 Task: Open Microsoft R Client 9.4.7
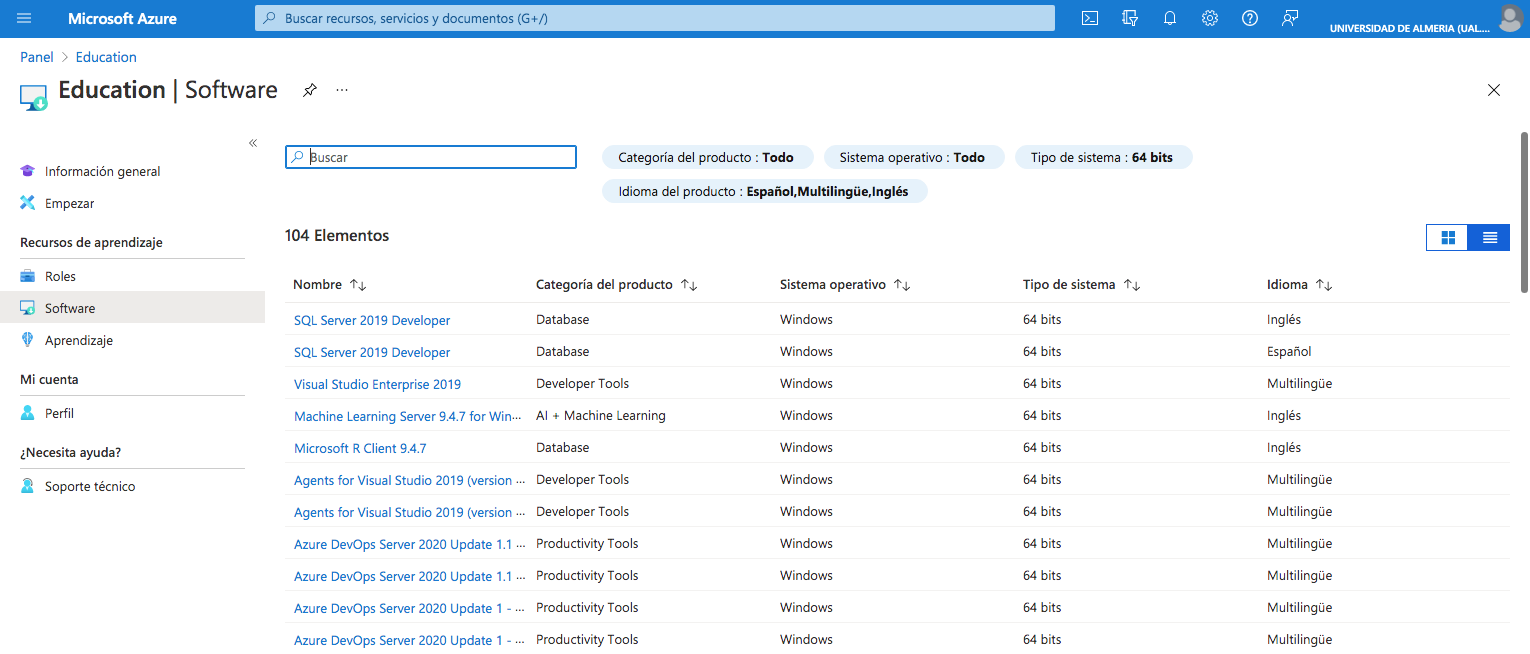360,448
